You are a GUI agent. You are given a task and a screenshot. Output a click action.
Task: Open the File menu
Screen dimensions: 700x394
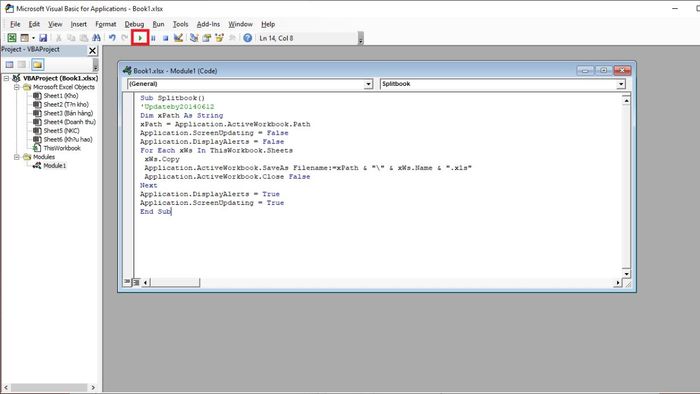click(15, 24)
